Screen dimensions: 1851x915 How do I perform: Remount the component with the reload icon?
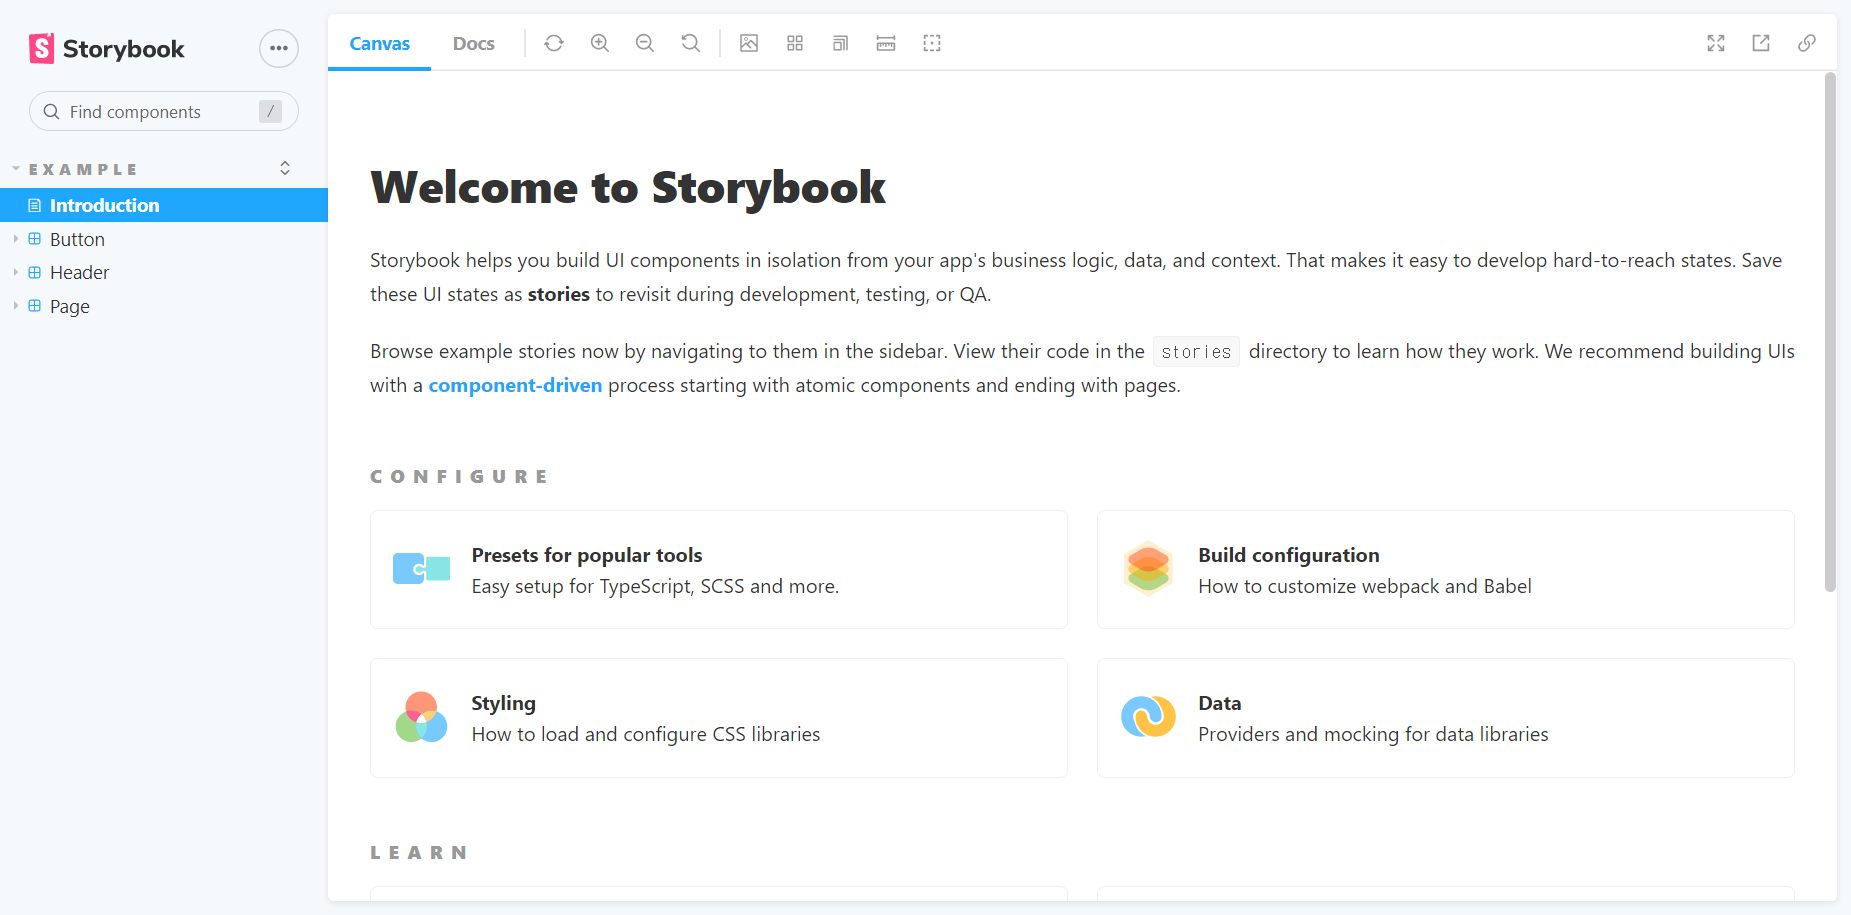point(554,43)
